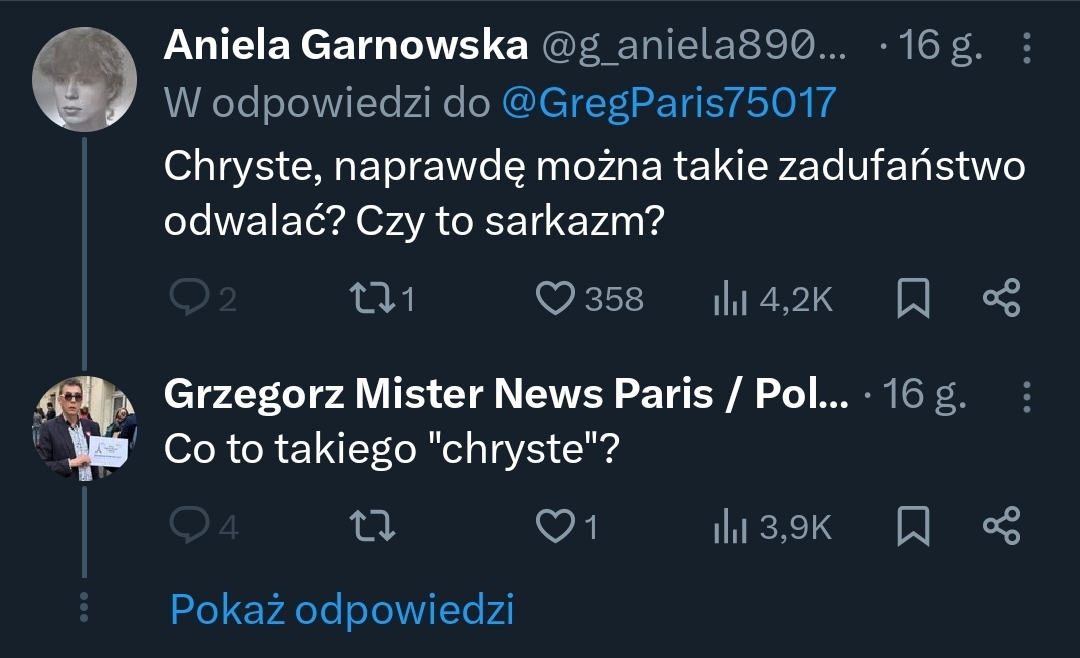Bookmark Aniela Garnowska's tweet

pos(912,299)
